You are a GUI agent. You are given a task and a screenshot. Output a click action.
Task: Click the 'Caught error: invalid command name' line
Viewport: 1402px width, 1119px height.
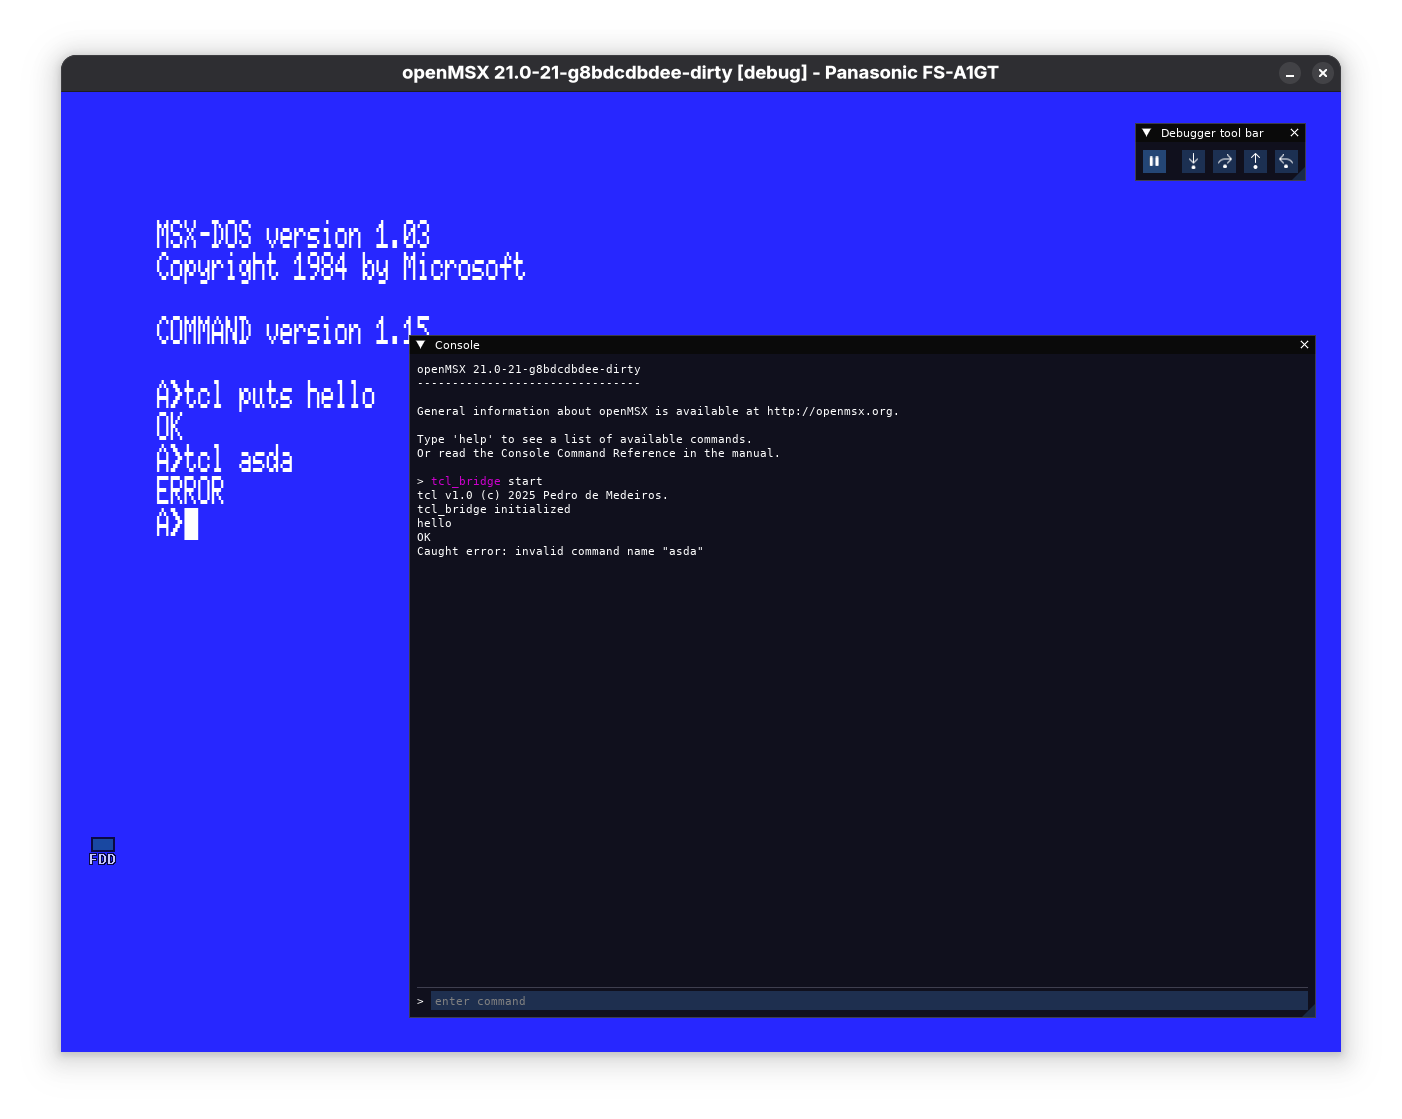pyautogui.click(x=560, y=551)
